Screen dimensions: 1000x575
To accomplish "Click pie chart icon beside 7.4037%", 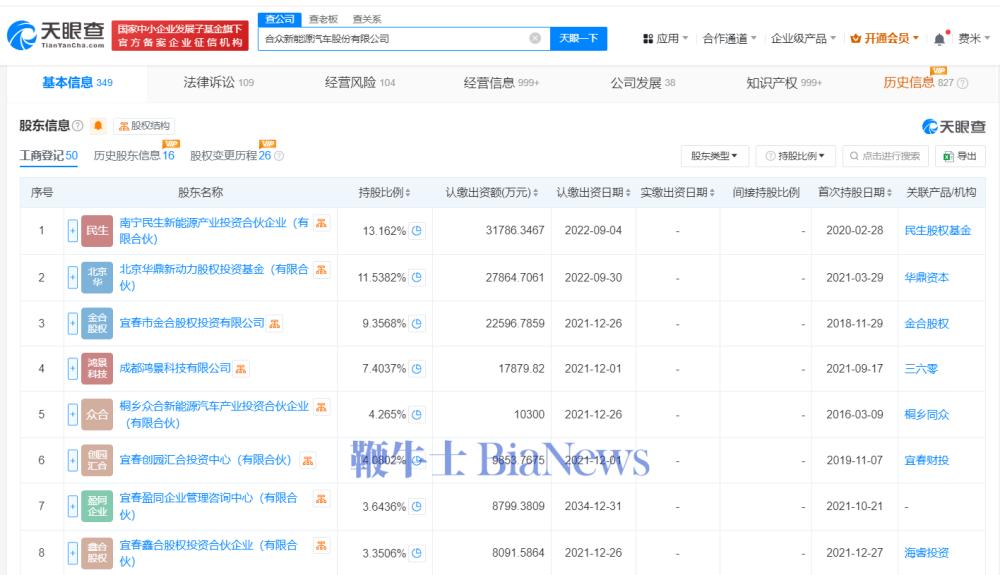I will click(x=416, y=368).
